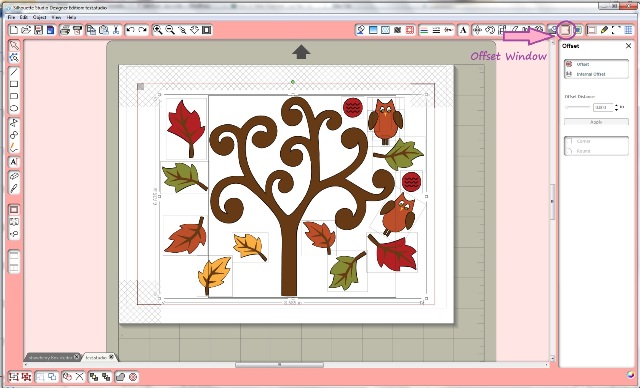Select the Freehand pencil tool

(14, 147)
